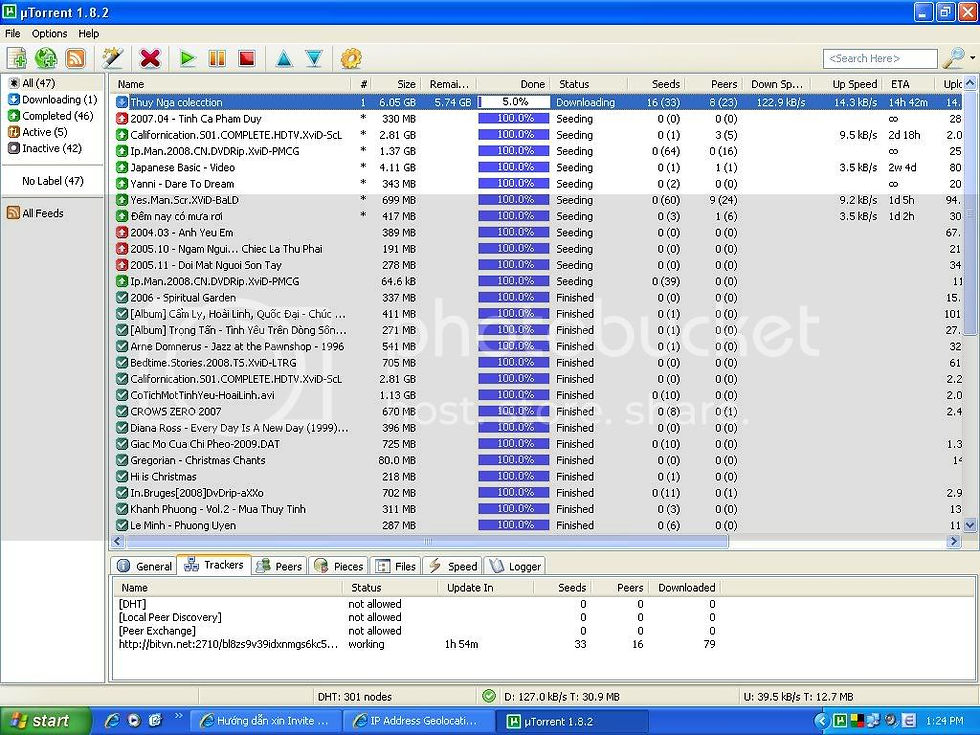Stop the torrent with the red stop icon
Image resolution: width=980 pixels, height=735 pixels.
pyautogui.click(x=247, y=58)
